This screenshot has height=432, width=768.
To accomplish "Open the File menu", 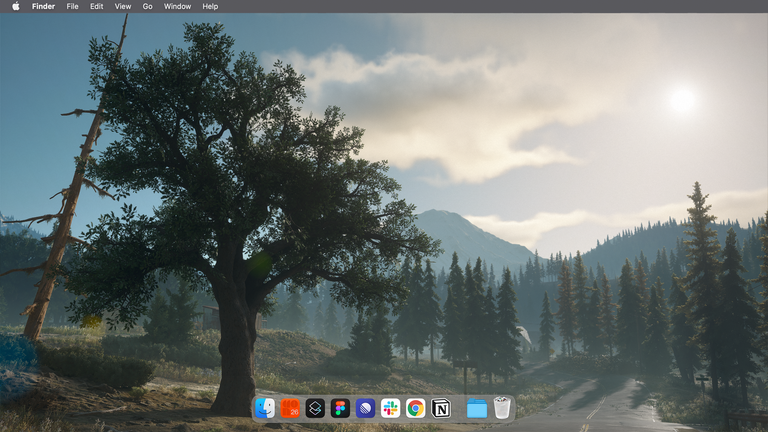I will click(73, 6).
